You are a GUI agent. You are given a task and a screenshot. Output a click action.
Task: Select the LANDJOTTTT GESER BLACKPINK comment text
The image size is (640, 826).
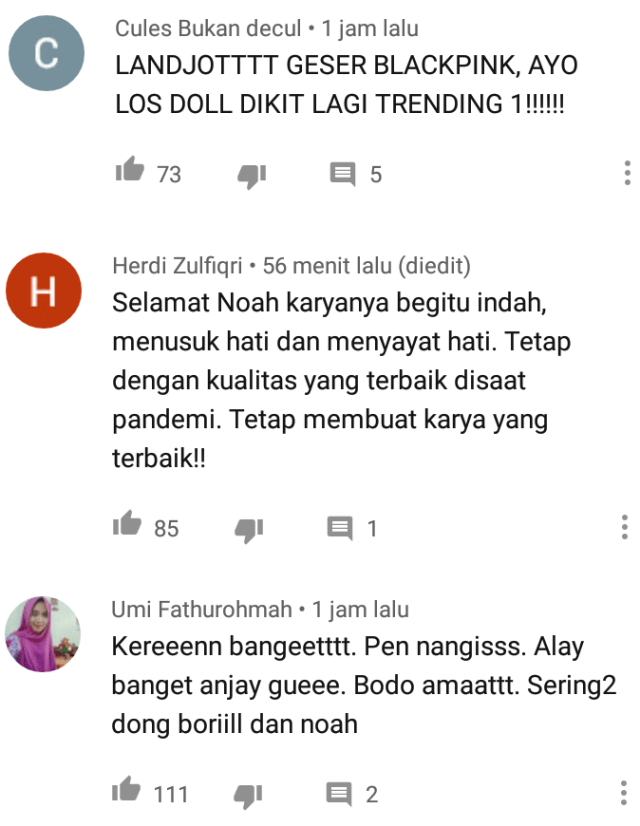pyautogui.click(x=347, y=84)
